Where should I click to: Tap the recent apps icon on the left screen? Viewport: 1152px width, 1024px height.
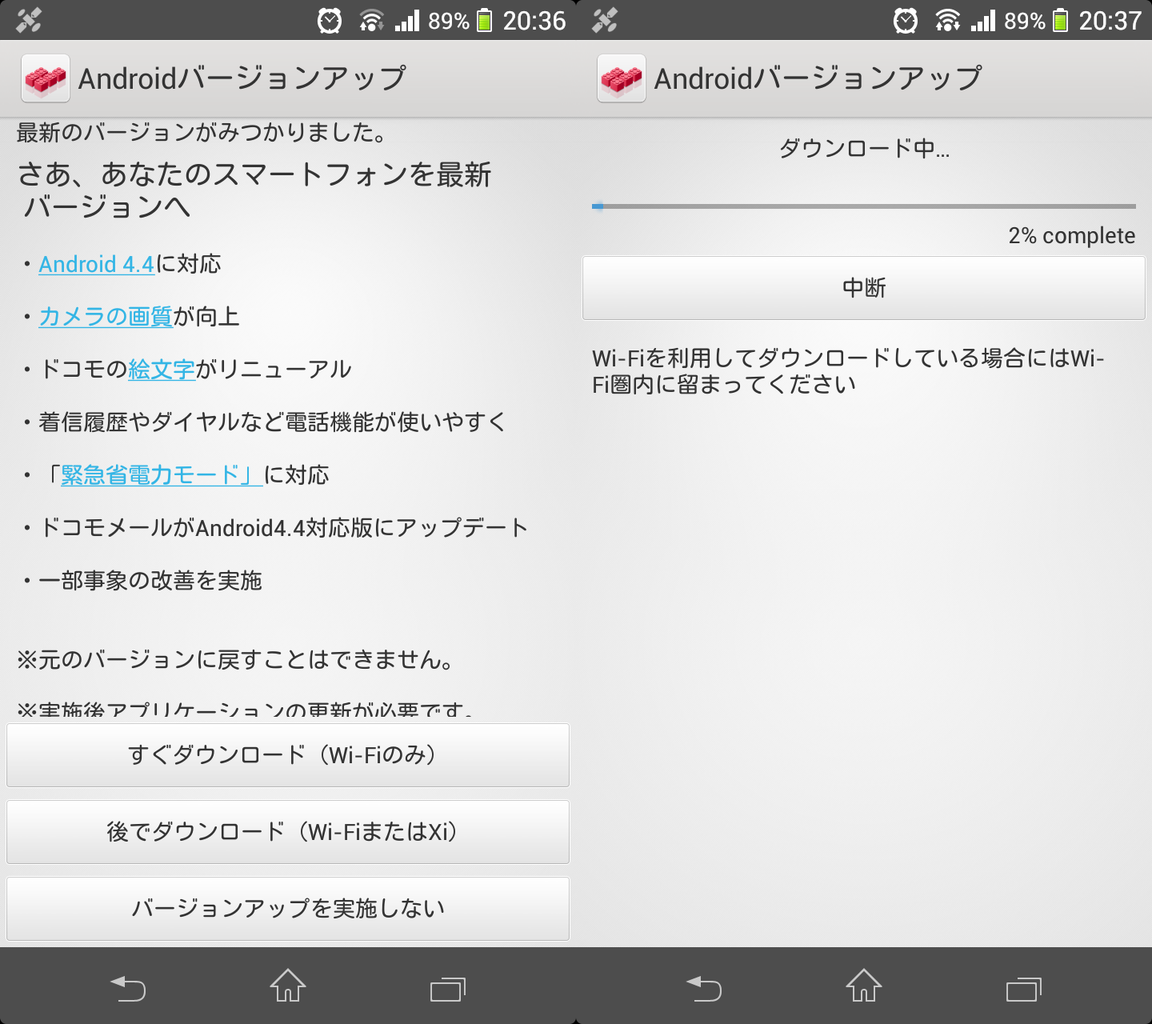(x=447, y=989)
